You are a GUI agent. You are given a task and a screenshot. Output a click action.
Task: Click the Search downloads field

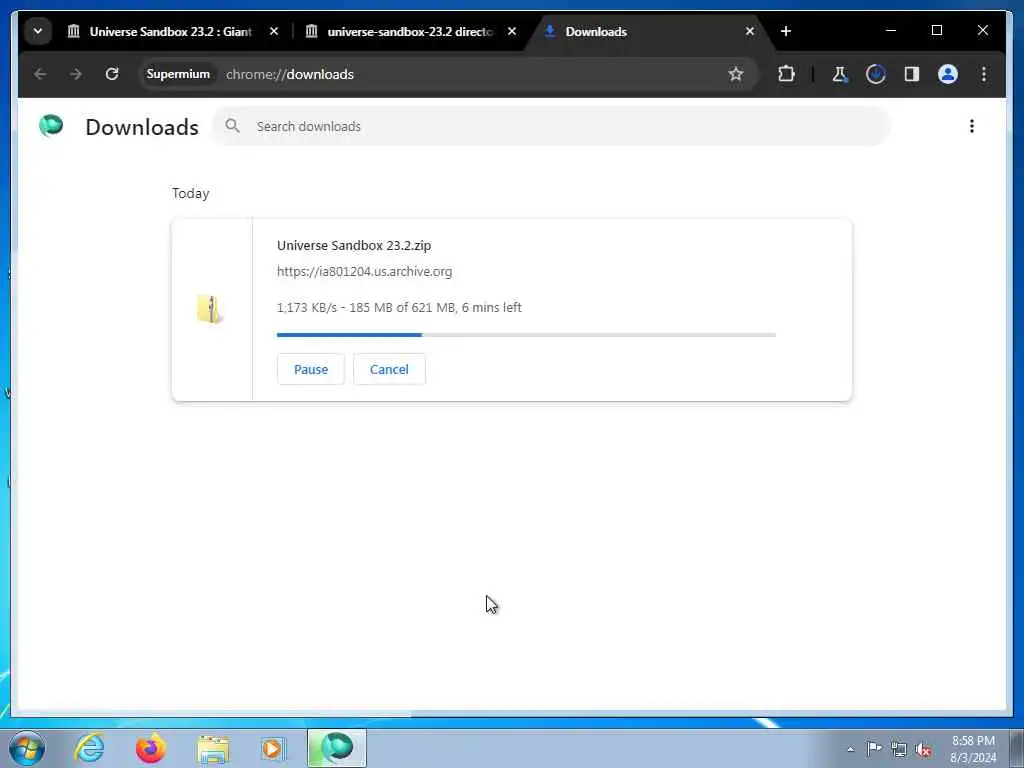pyautogui.click(x=551, y=127)
